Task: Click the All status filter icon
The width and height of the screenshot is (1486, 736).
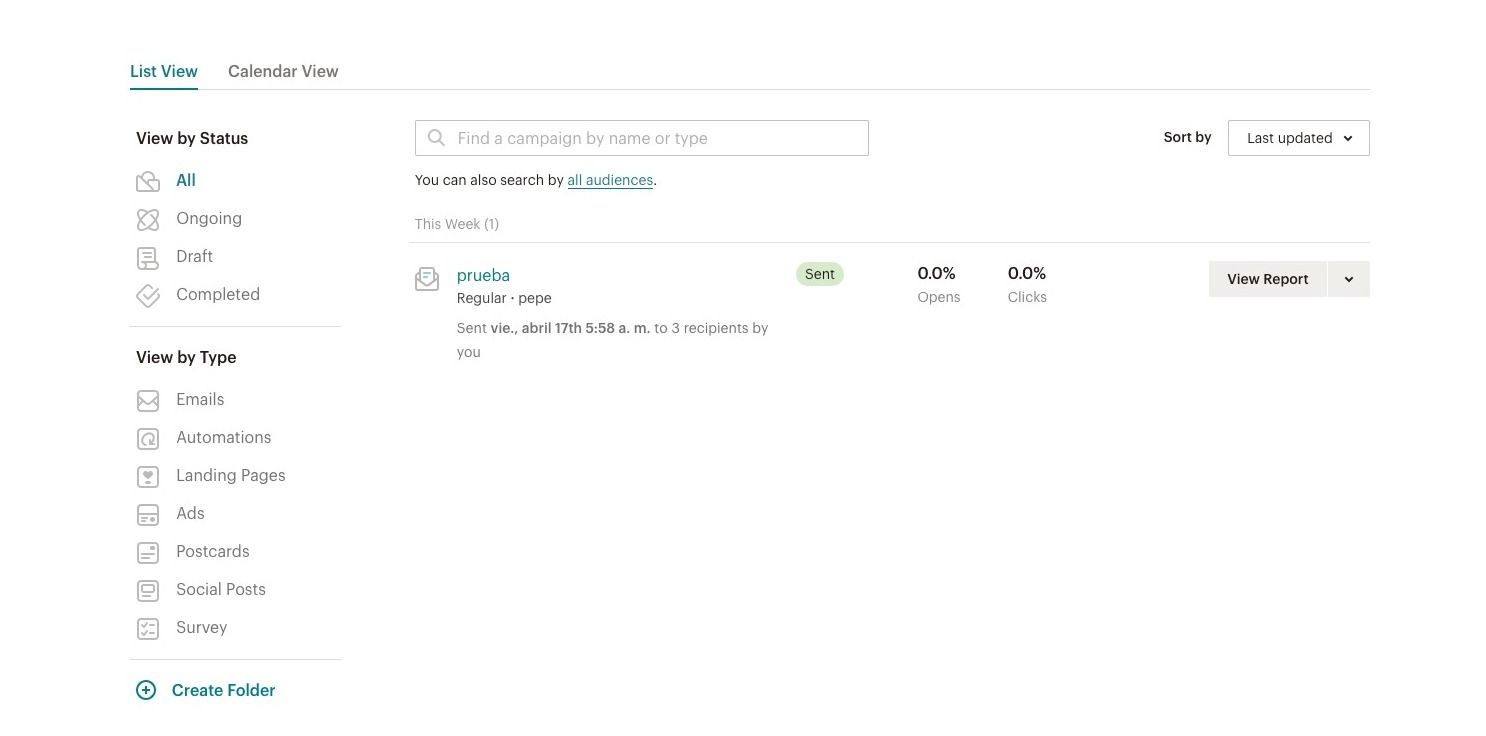Action: tap(148, 181)
